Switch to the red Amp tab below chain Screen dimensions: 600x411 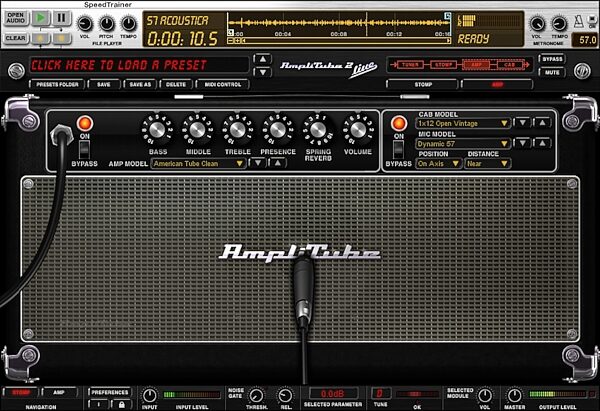(x=497, y=84)
